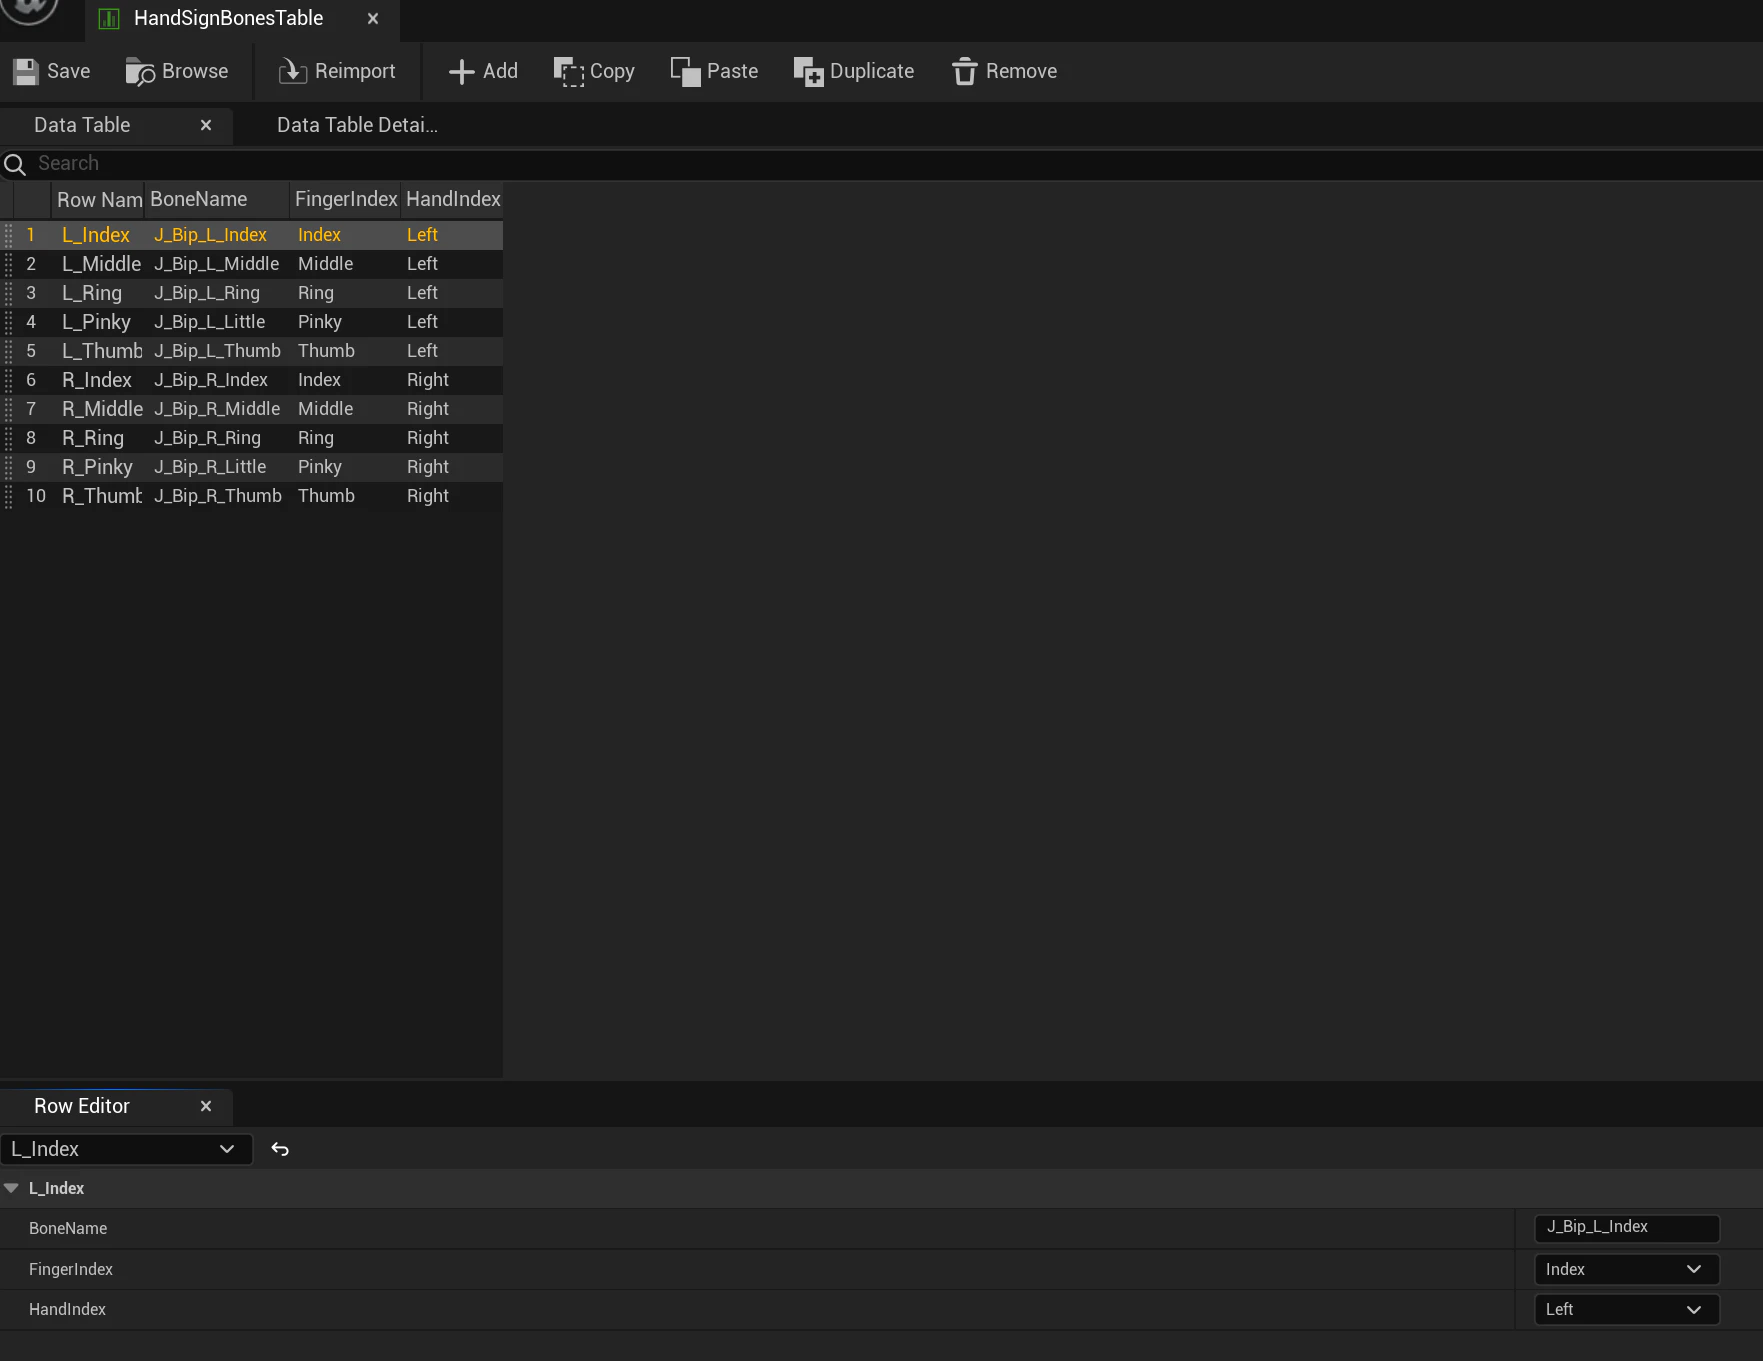Select row with J_Bip_L_Thumb bone
1763x1361 pixels.
(251, 351)
